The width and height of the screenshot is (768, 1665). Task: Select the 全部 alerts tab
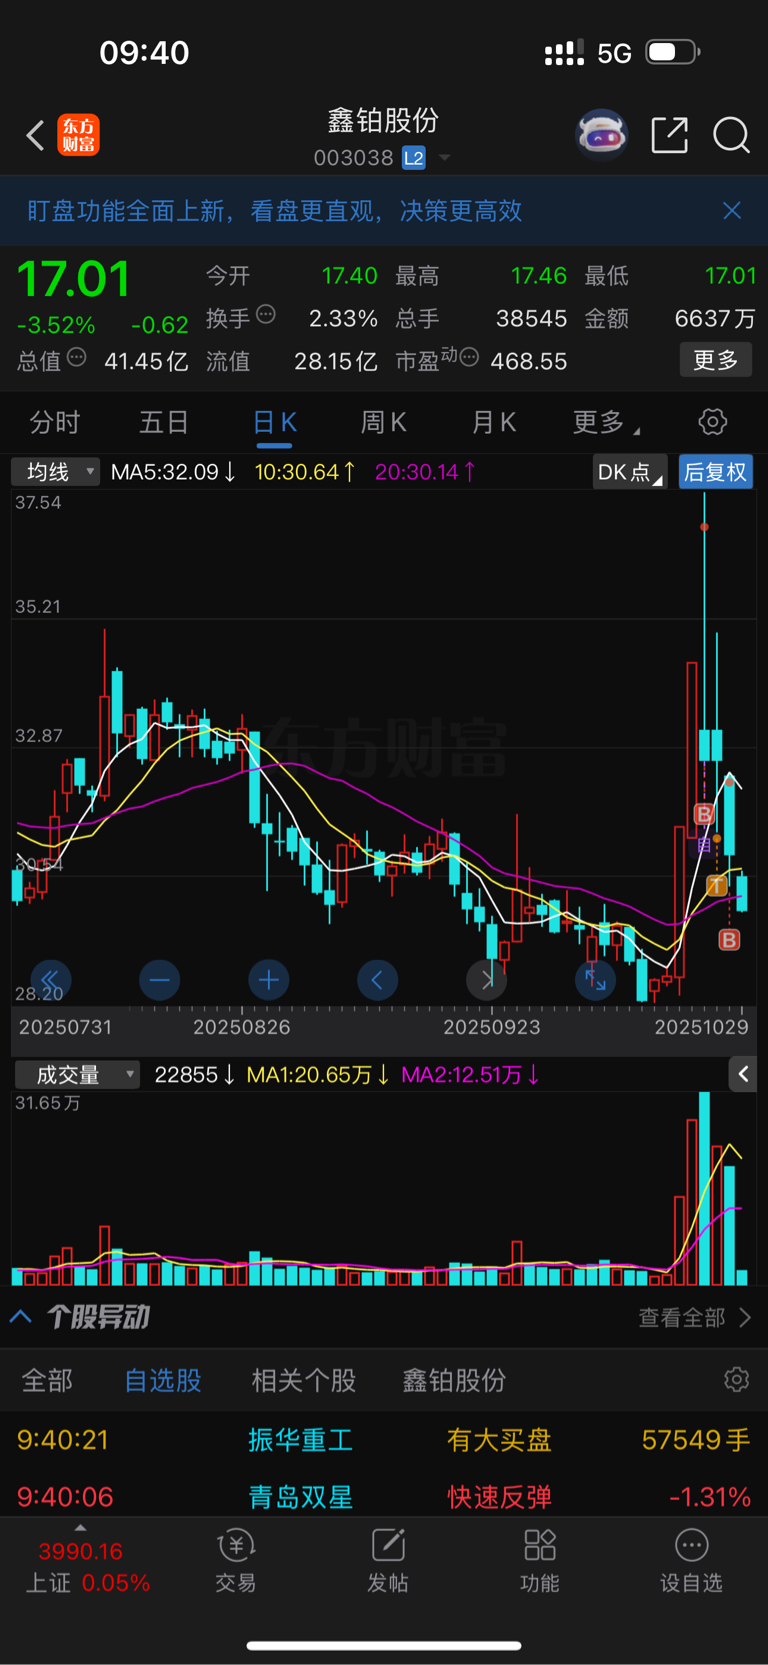[x=47, y=1381]
